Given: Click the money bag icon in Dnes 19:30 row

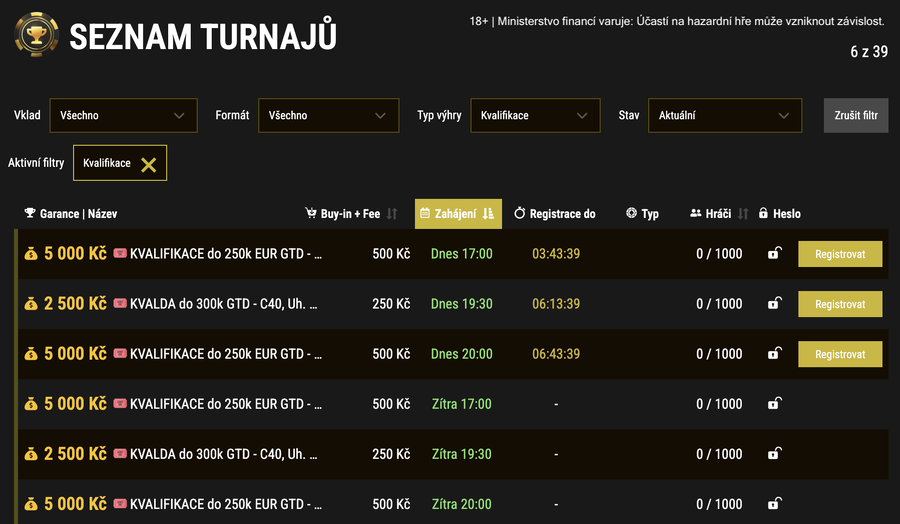Looking at the screenshot, I should (x=31, y=304).
